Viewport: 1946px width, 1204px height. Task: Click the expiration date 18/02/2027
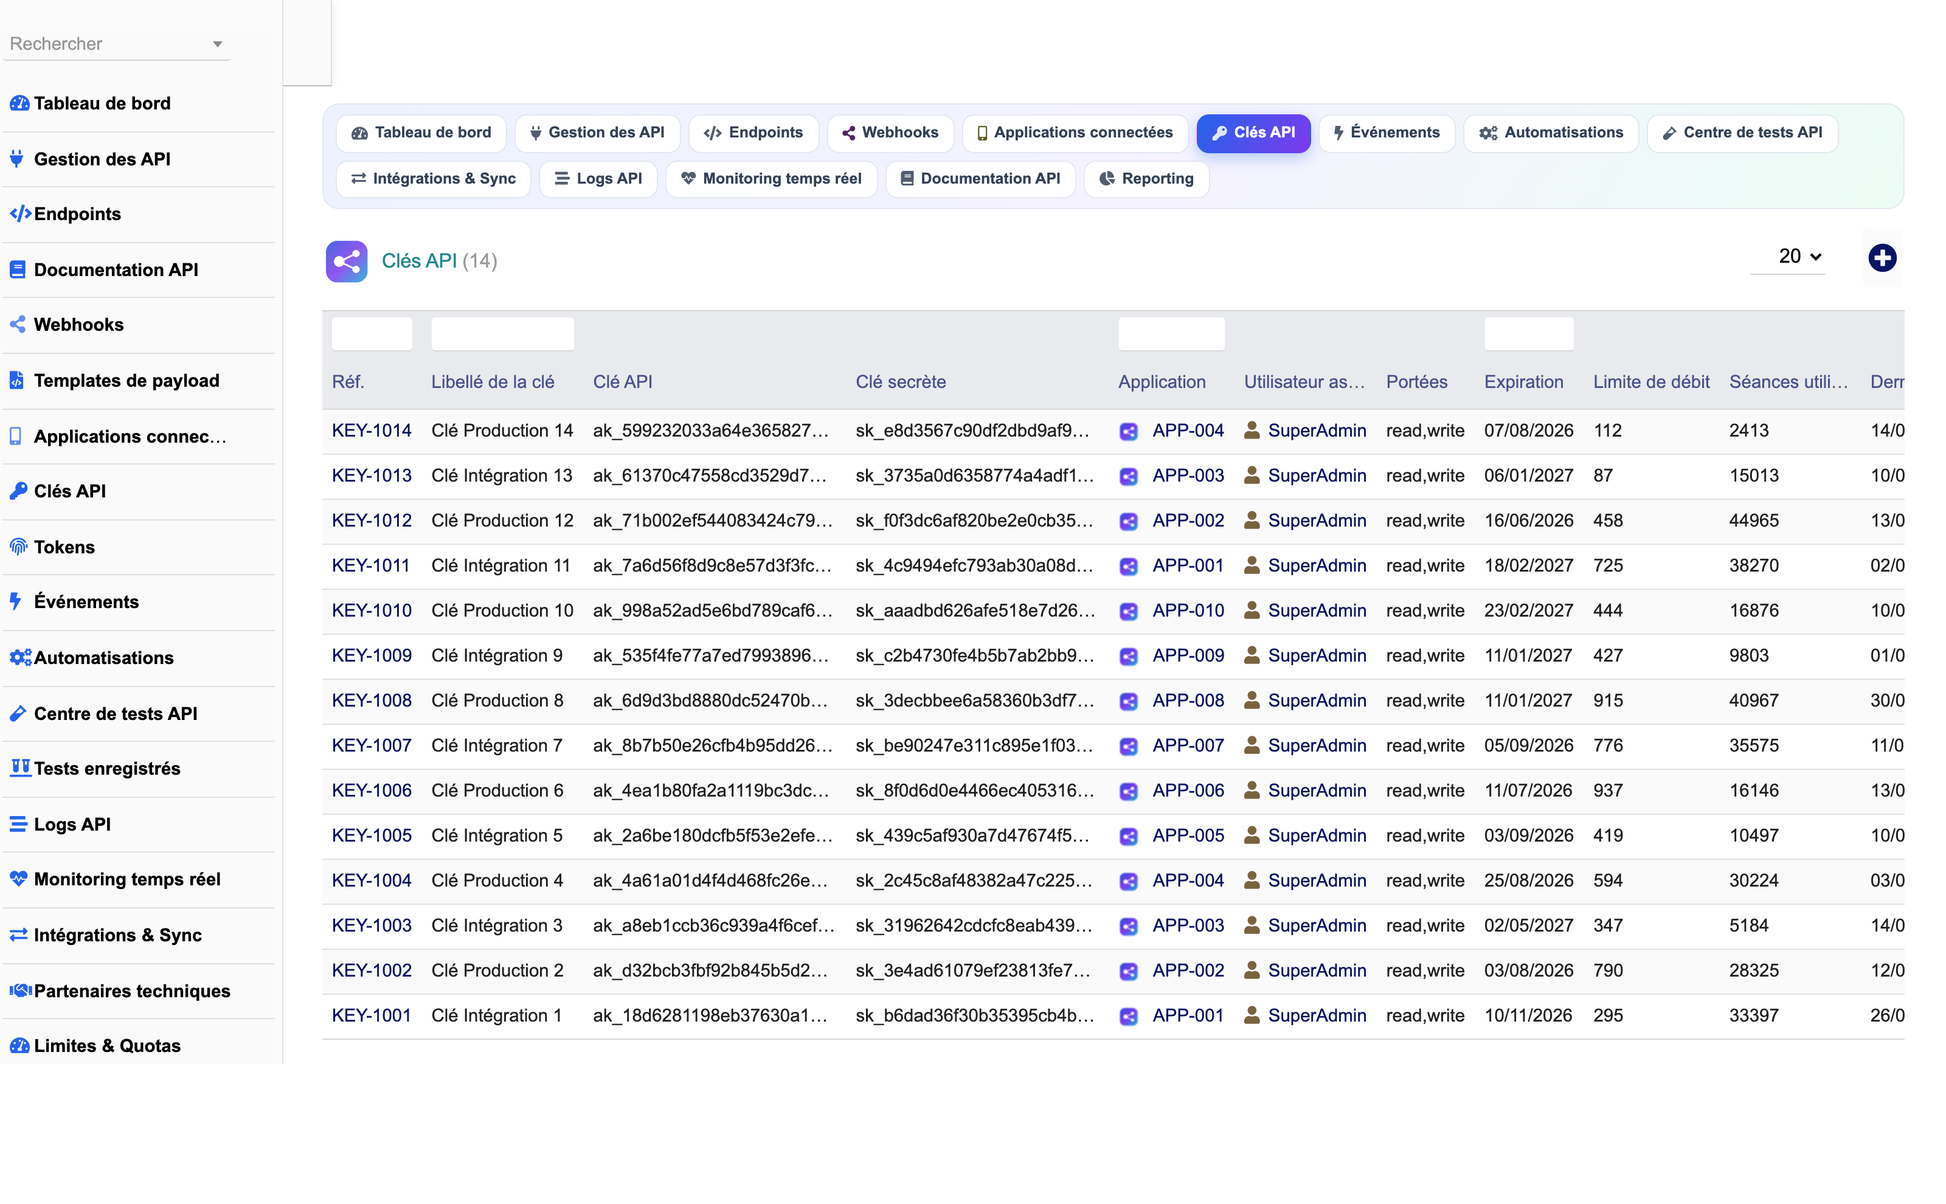coord(1528,566)
